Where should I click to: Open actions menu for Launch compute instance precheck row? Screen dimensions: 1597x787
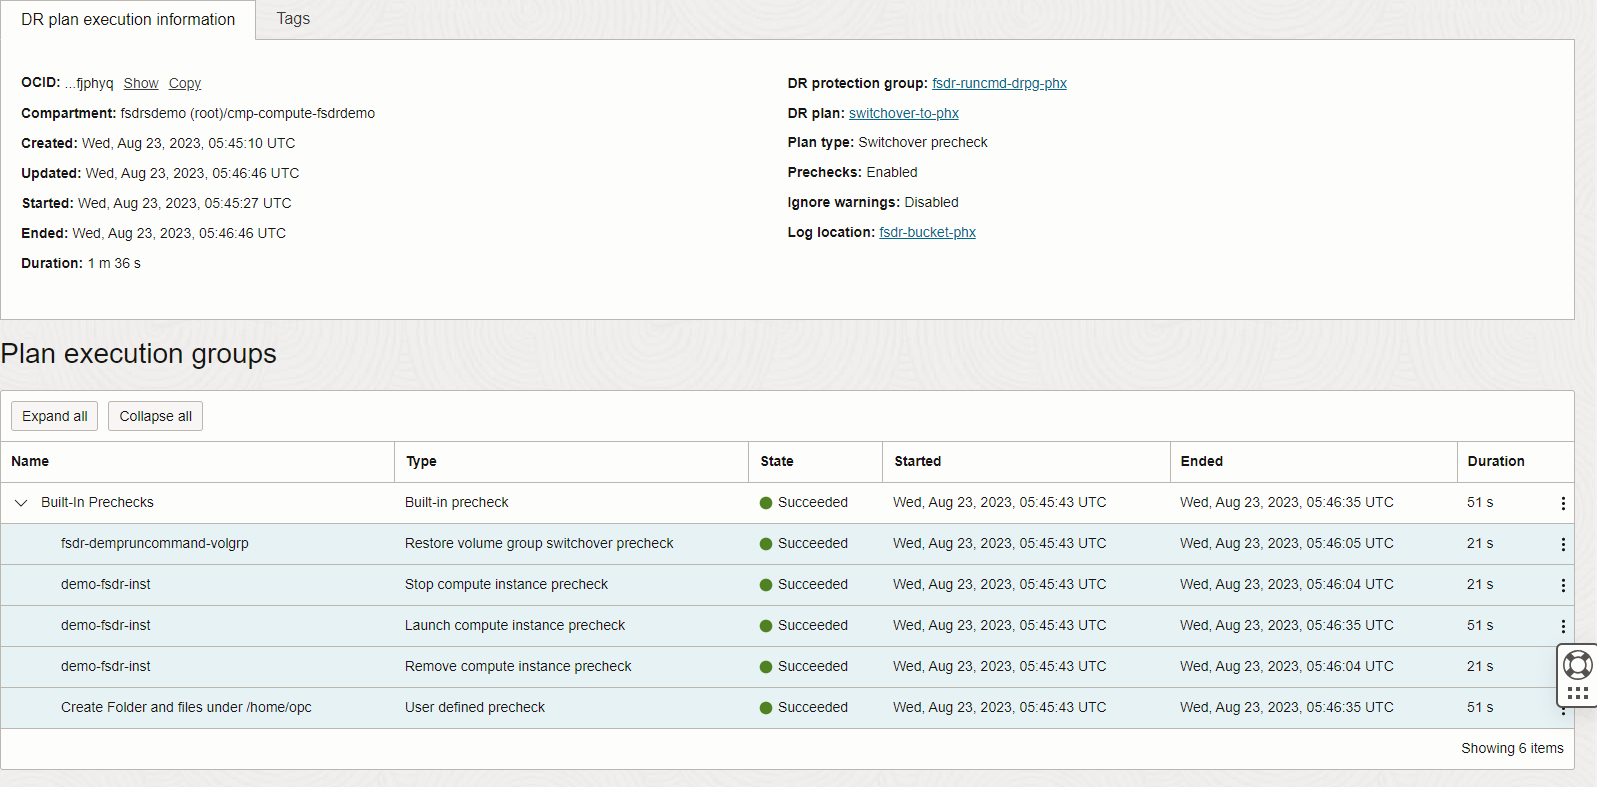1563,626
